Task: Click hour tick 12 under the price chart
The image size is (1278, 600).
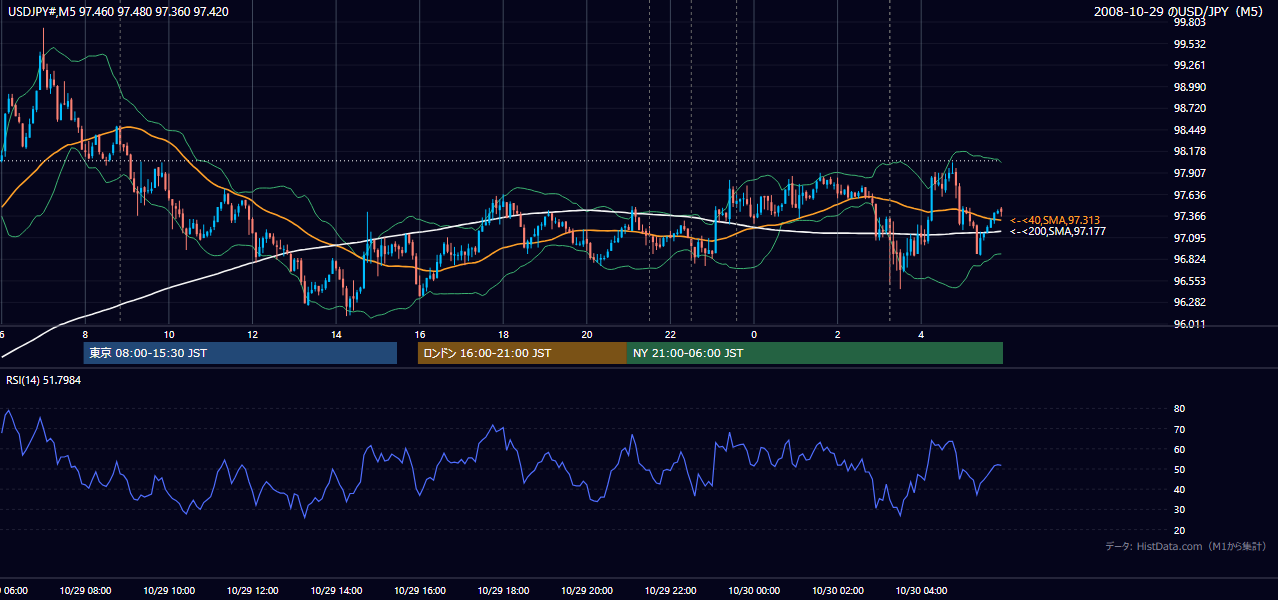Action: click(x=252, y=334)
